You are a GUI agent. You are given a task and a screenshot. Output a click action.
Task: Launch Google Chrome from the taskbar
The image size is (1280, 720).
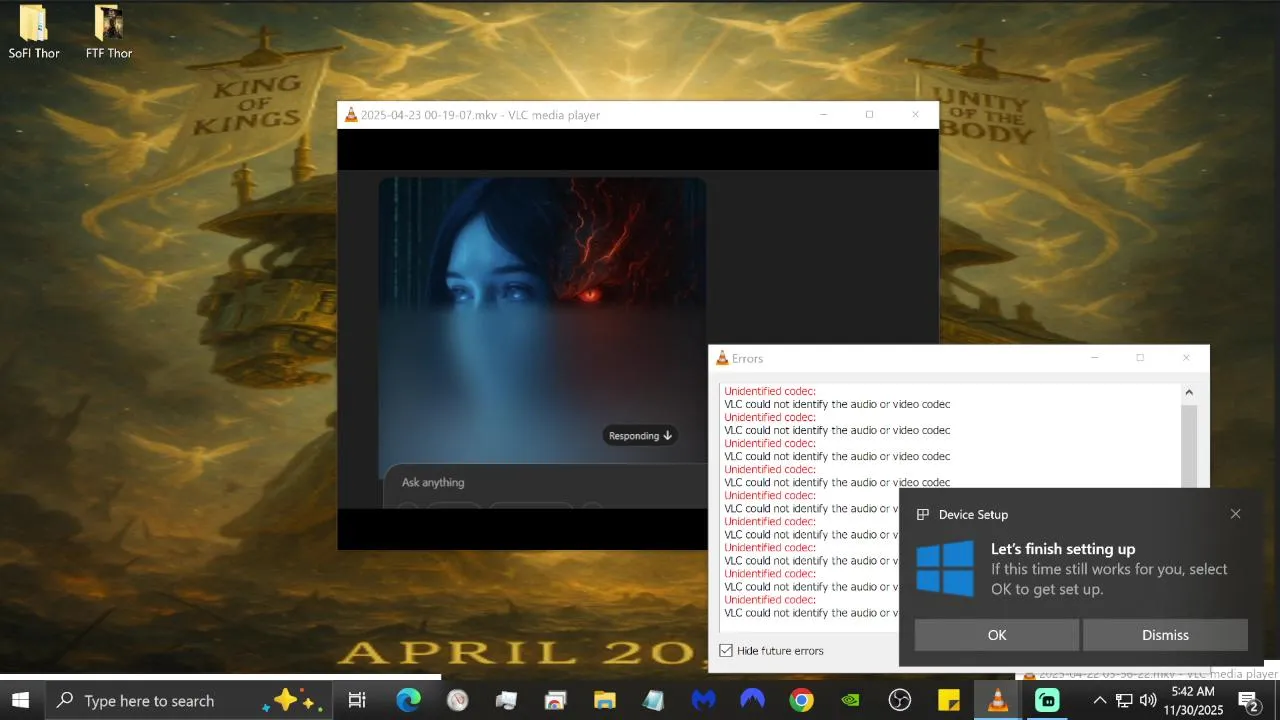(801, 701)
